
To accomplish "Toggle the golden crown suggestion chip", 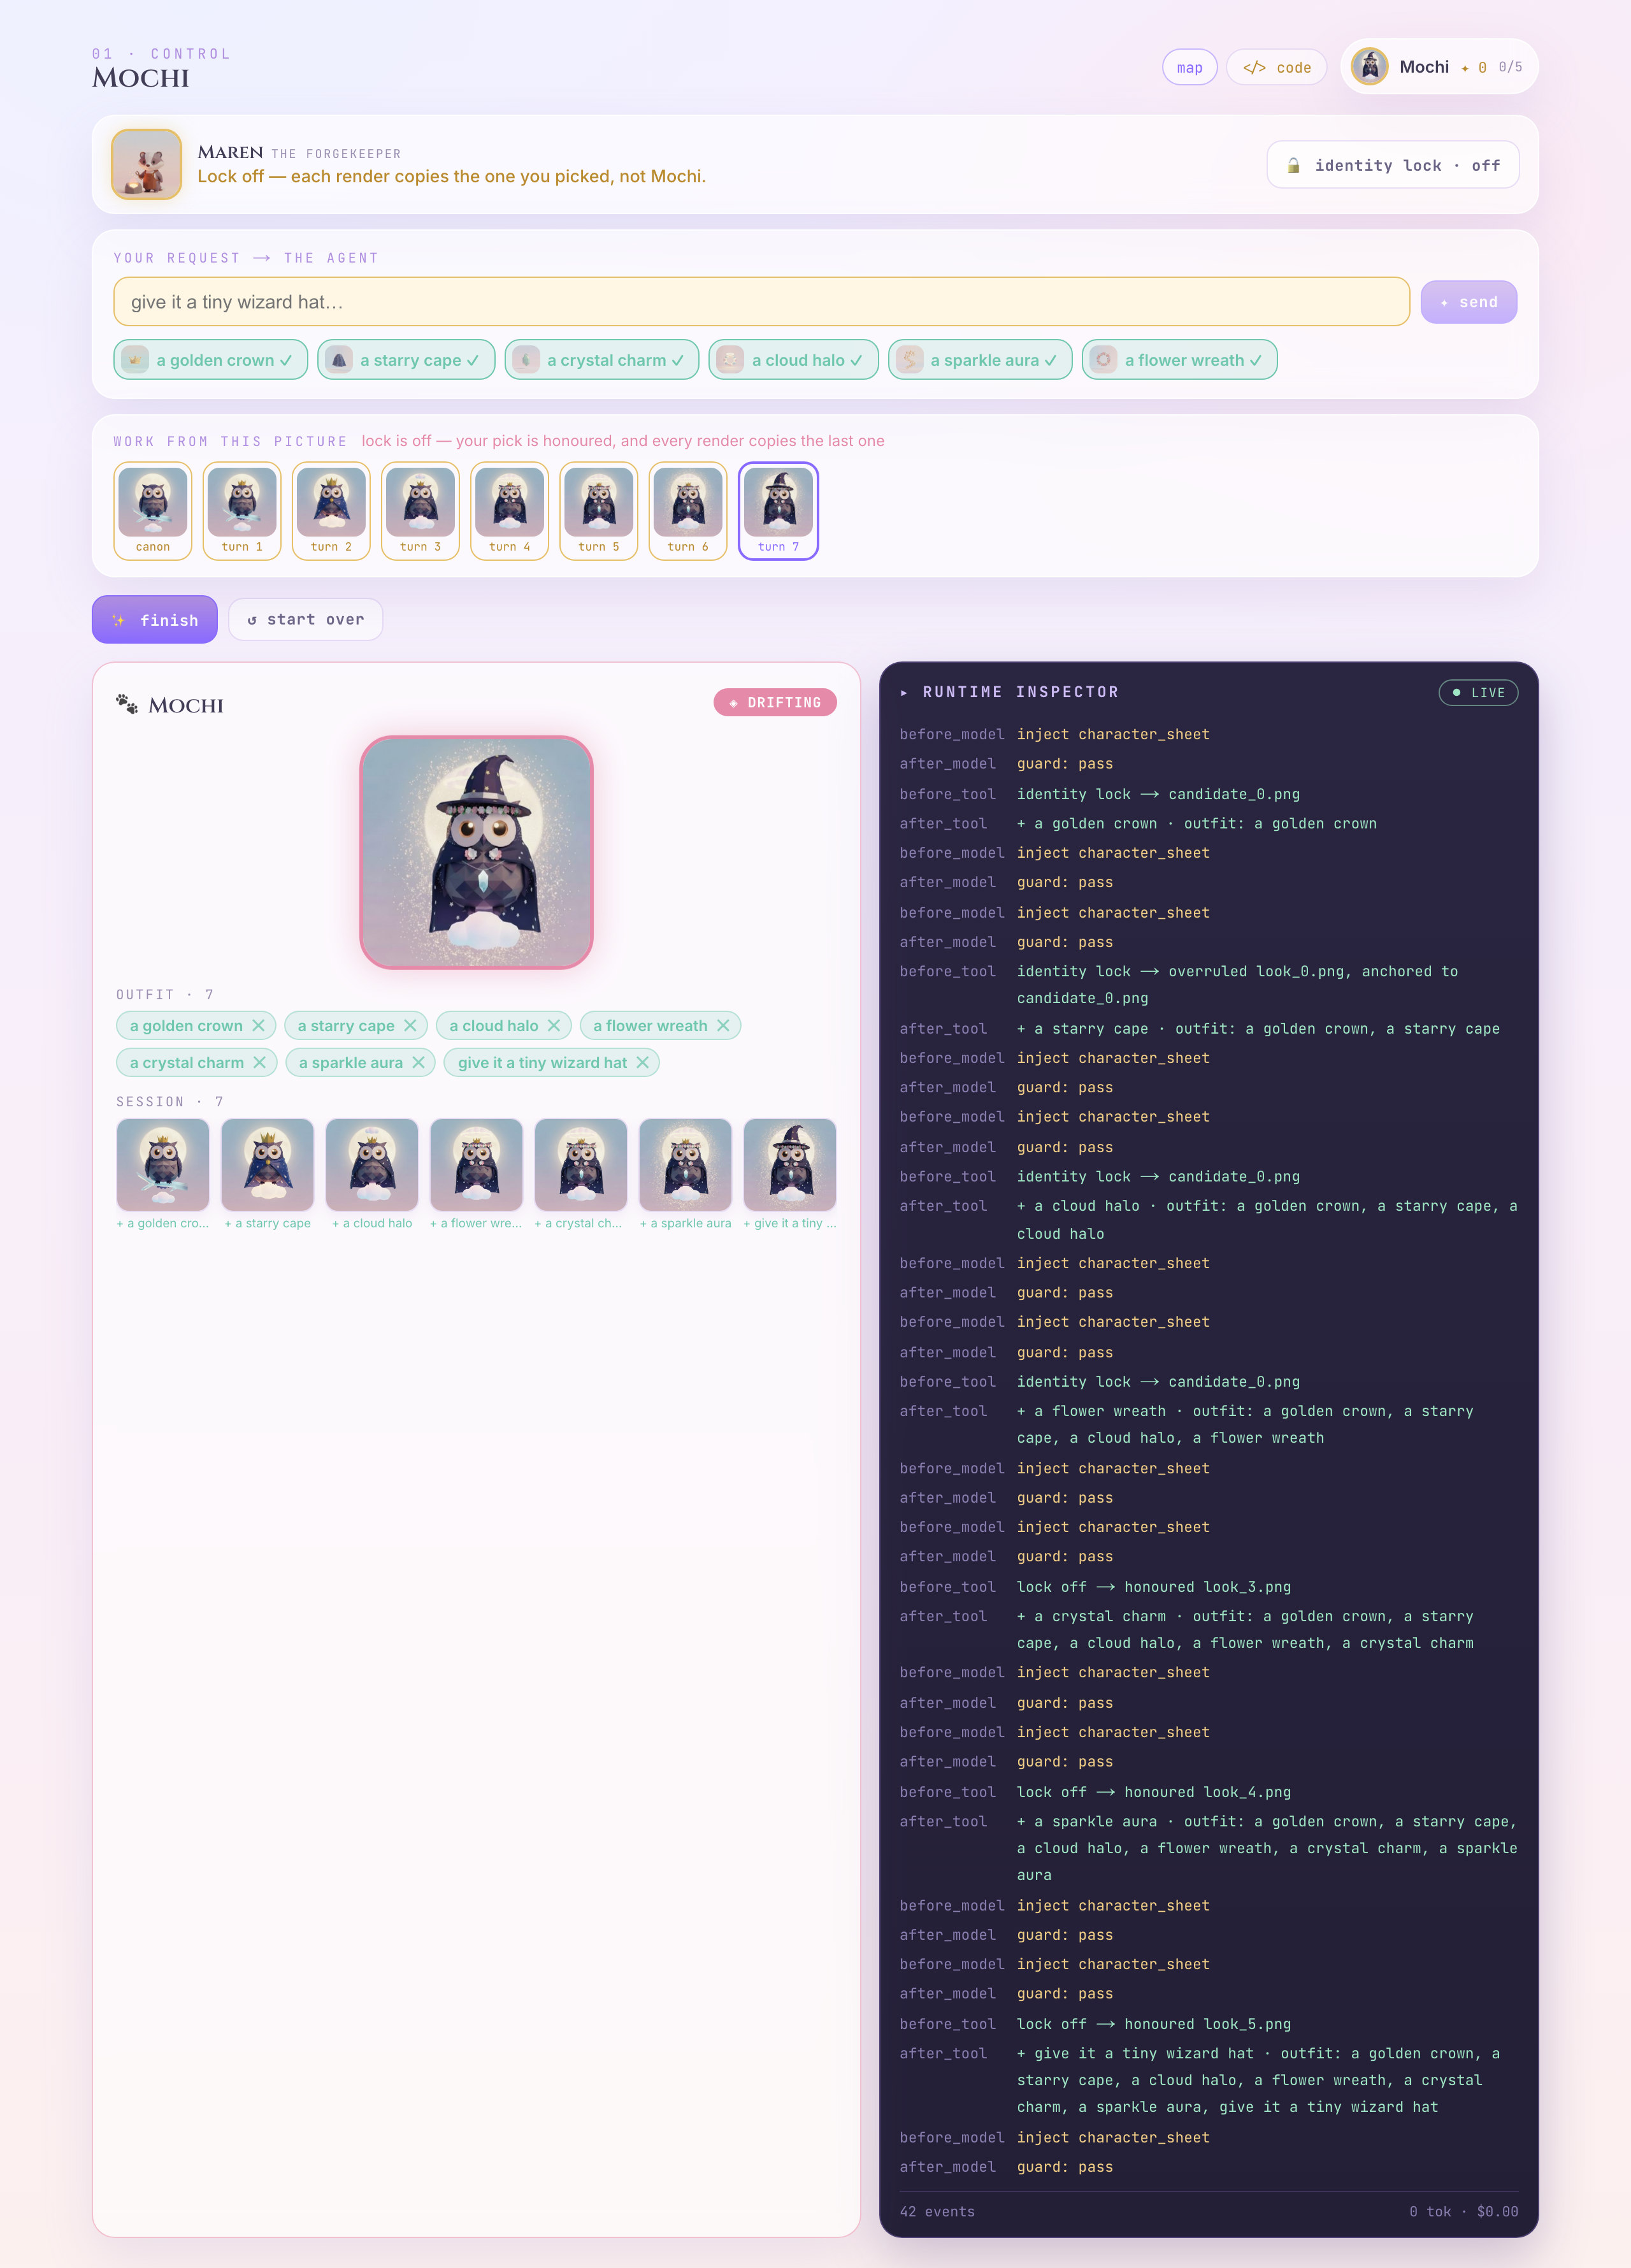I will click(211, 360).
